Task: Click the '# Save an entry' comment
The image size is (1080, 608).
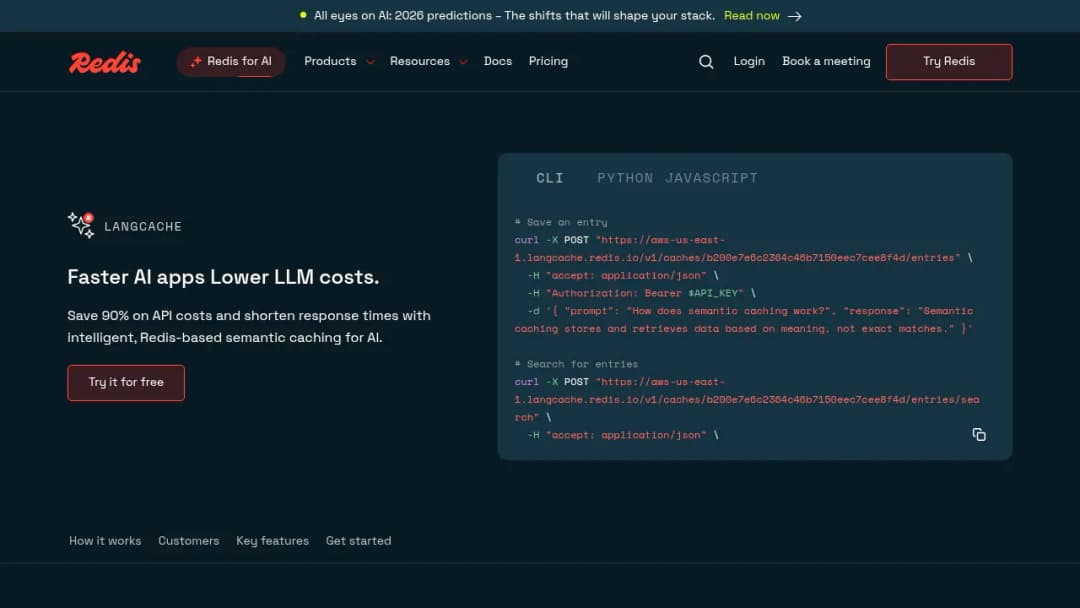Action: click(561, 222)
